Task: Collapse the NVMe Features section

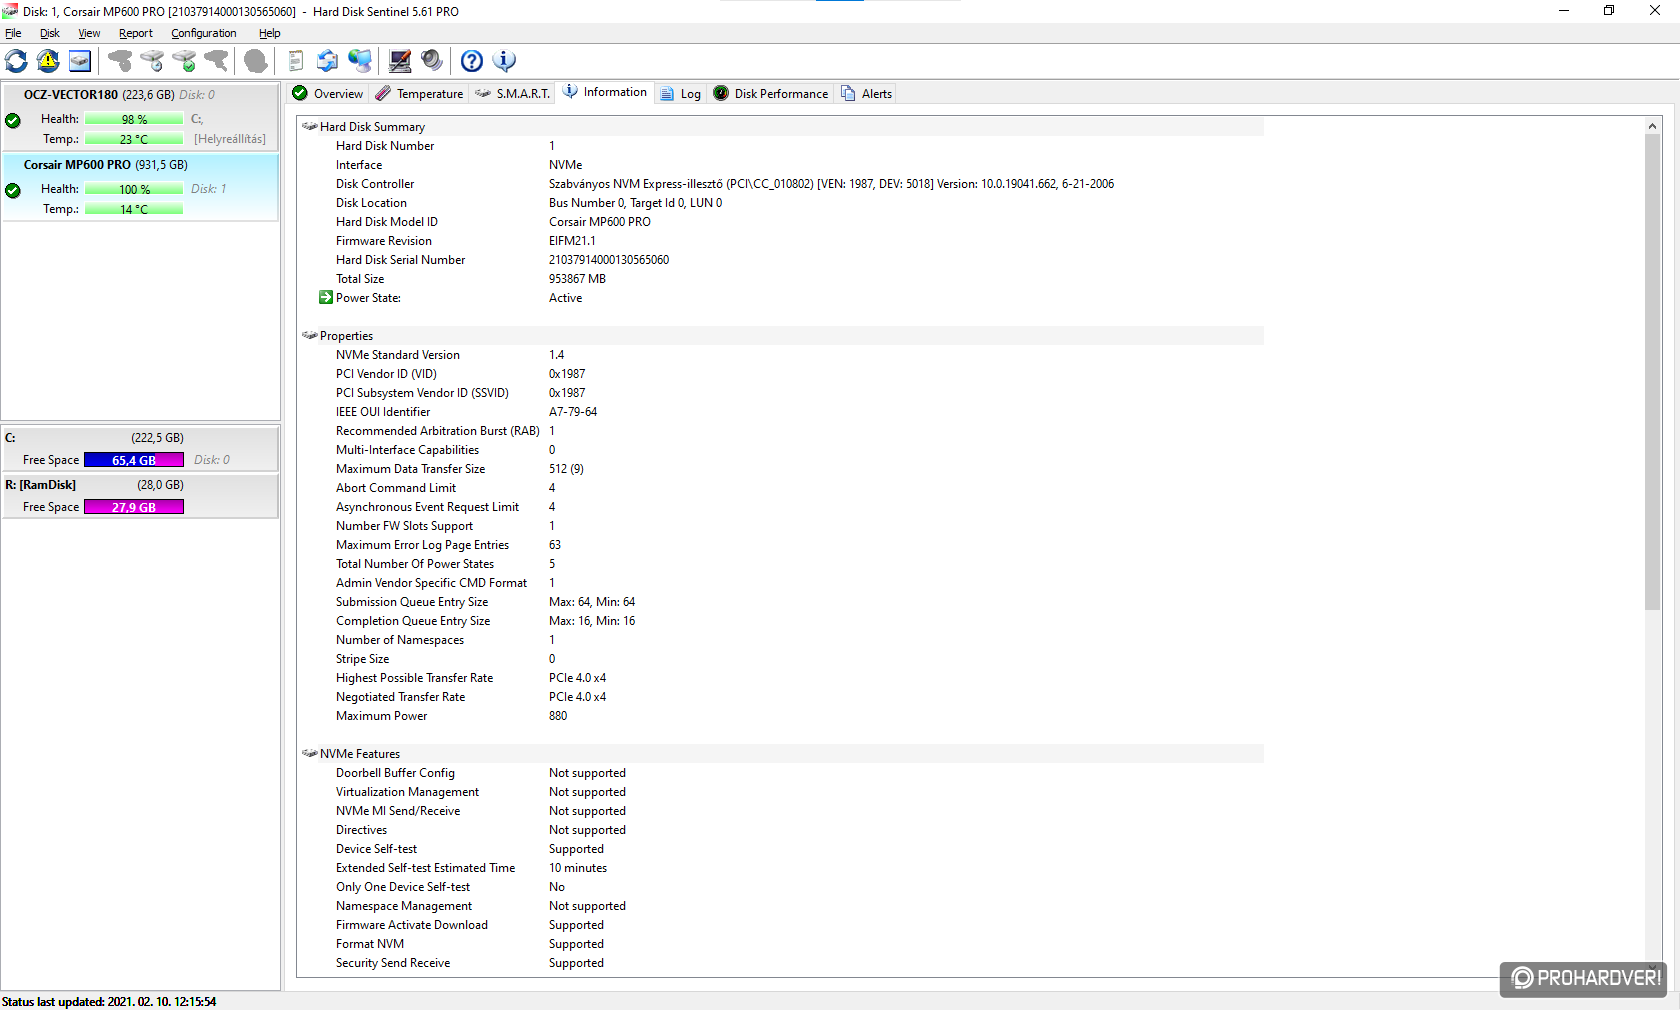Action: tap(310, 754)
